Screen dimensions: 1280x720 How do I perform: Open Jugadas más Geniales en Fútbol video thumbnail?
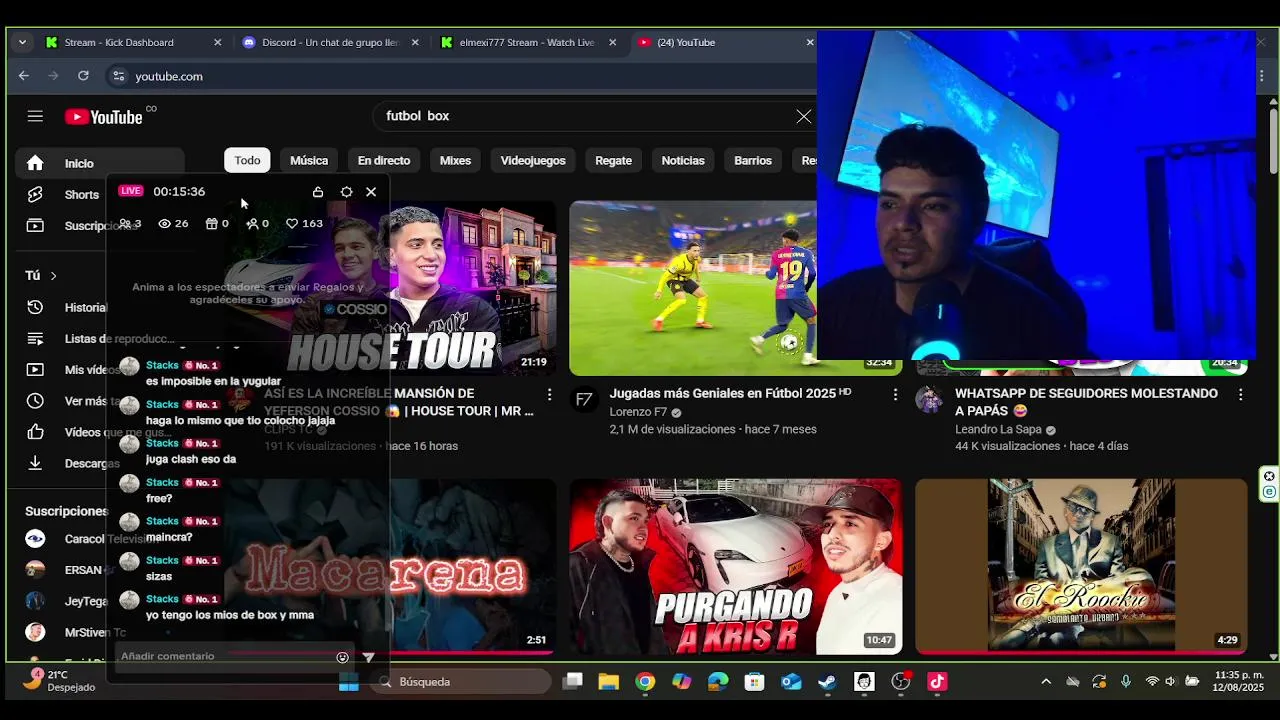[693, 288]
